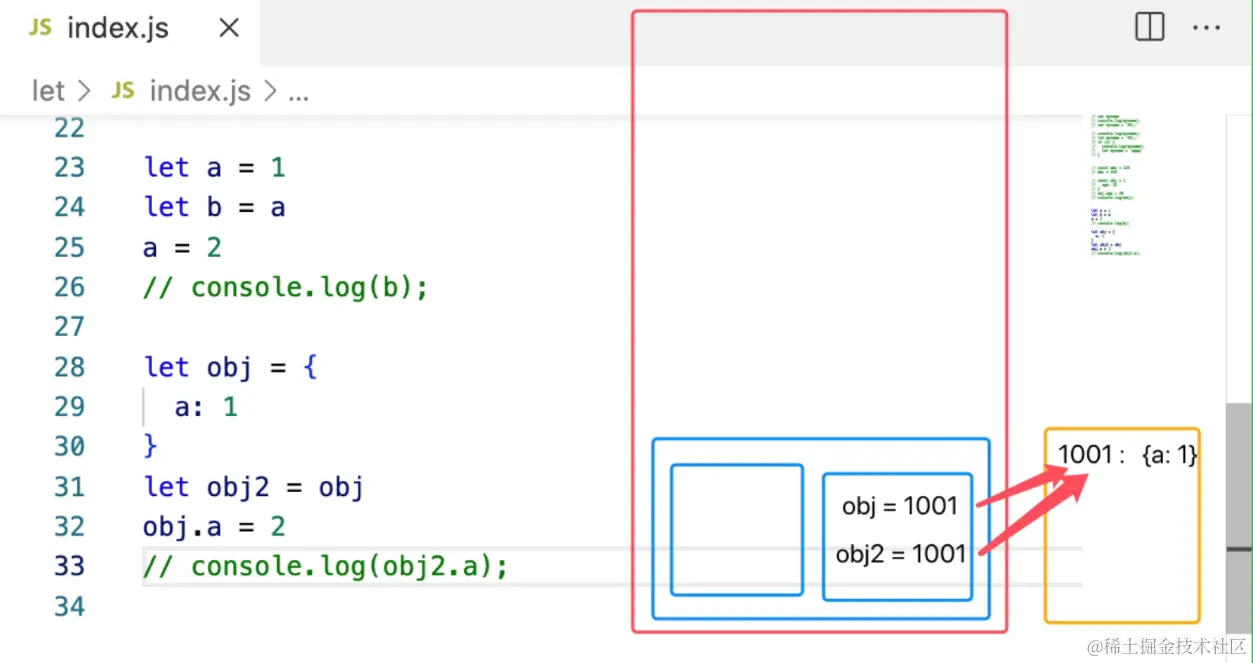
Task: Close the index.js tab
Action: [229, 29]
